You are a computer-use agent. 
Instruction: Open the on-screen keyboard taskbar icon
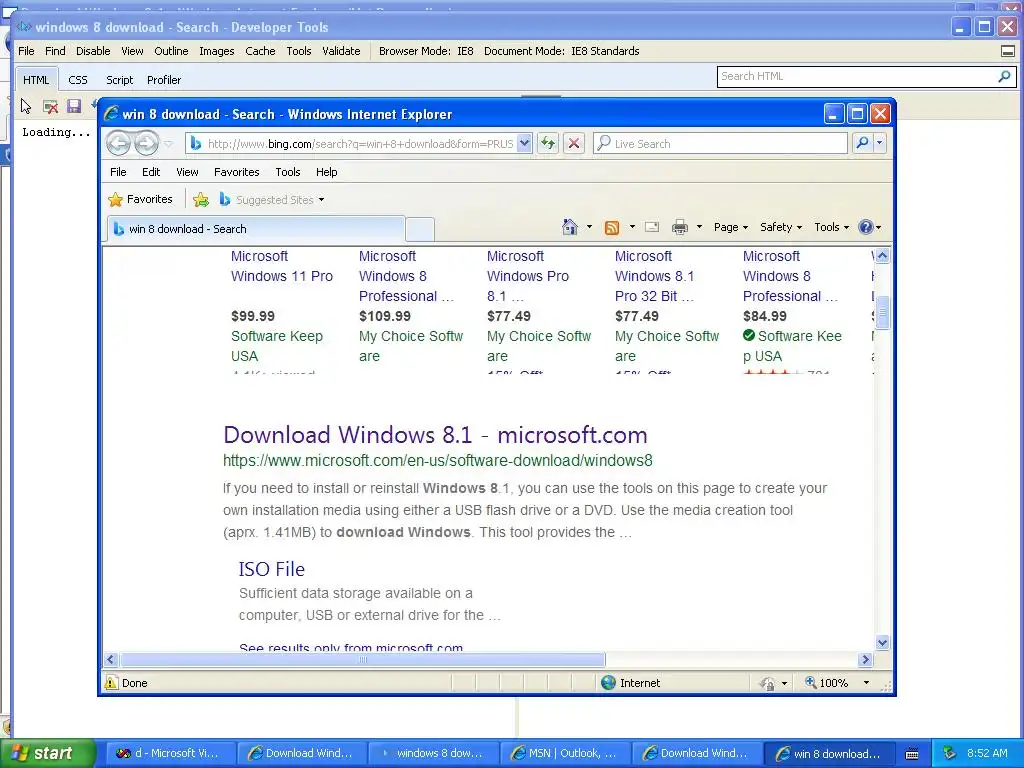(x=912, y=754)
